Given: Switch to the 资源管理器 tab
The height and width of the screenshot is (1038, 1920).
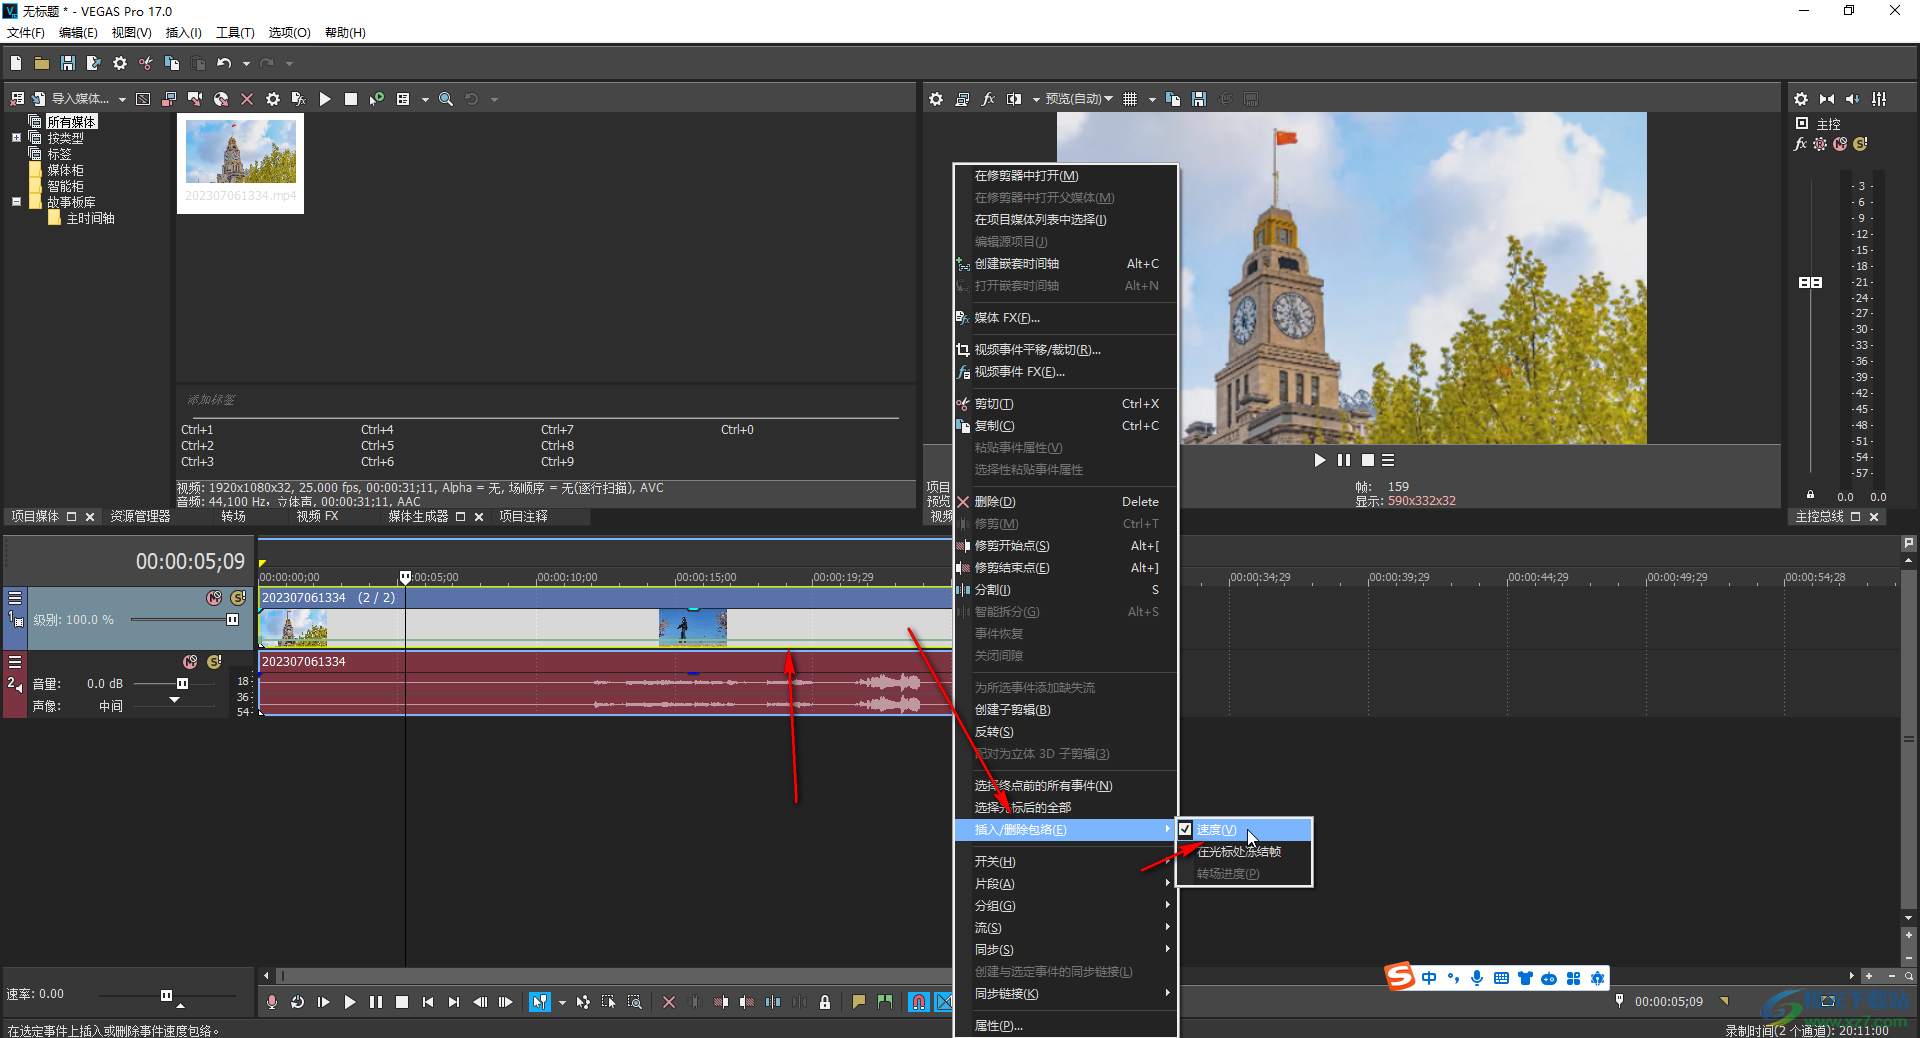Looking at the screenshot, I should pos(140,517).
